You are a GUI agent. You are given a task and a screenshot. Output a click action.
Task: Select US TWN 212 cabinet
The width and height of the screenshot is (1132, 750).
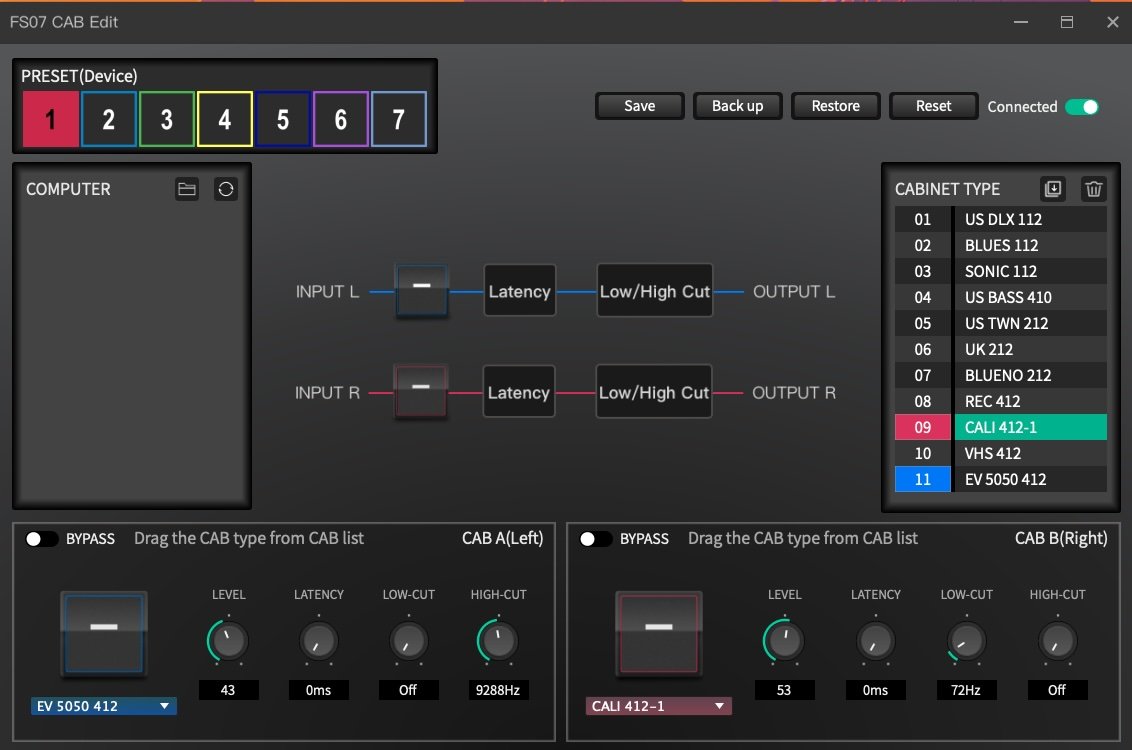coord(1001,323)
